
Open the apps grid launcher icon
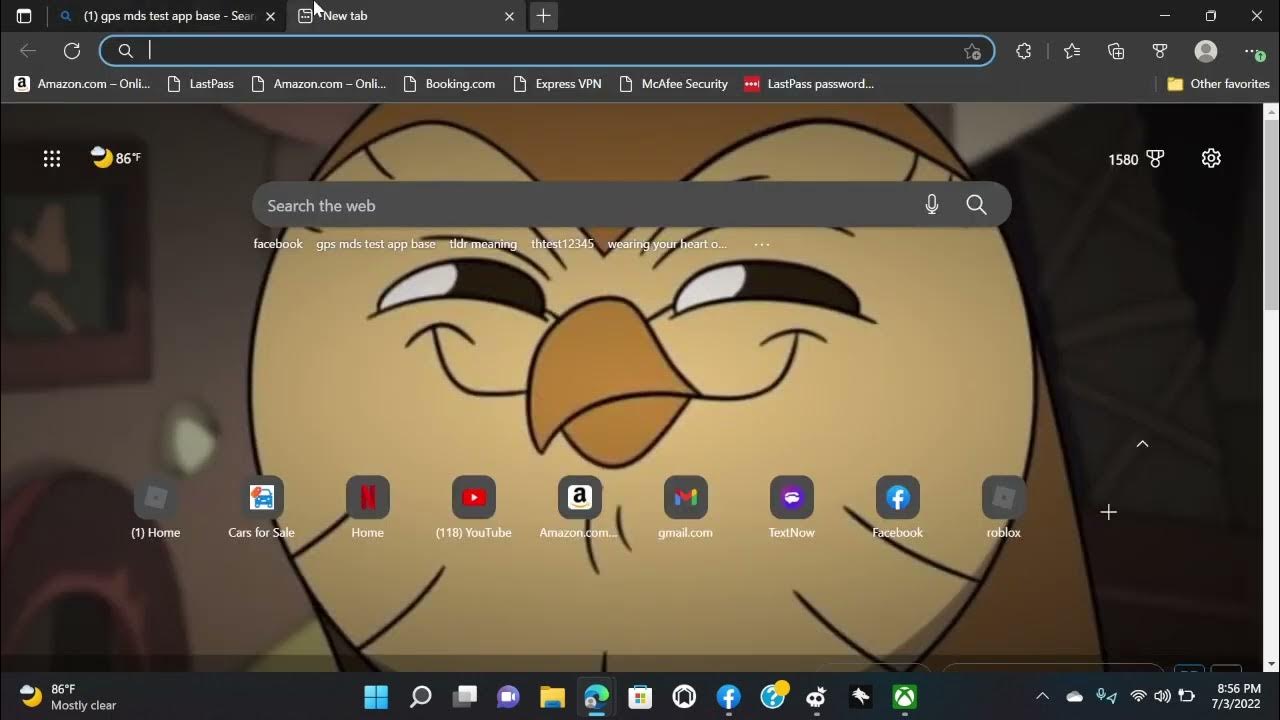[52, 158]
